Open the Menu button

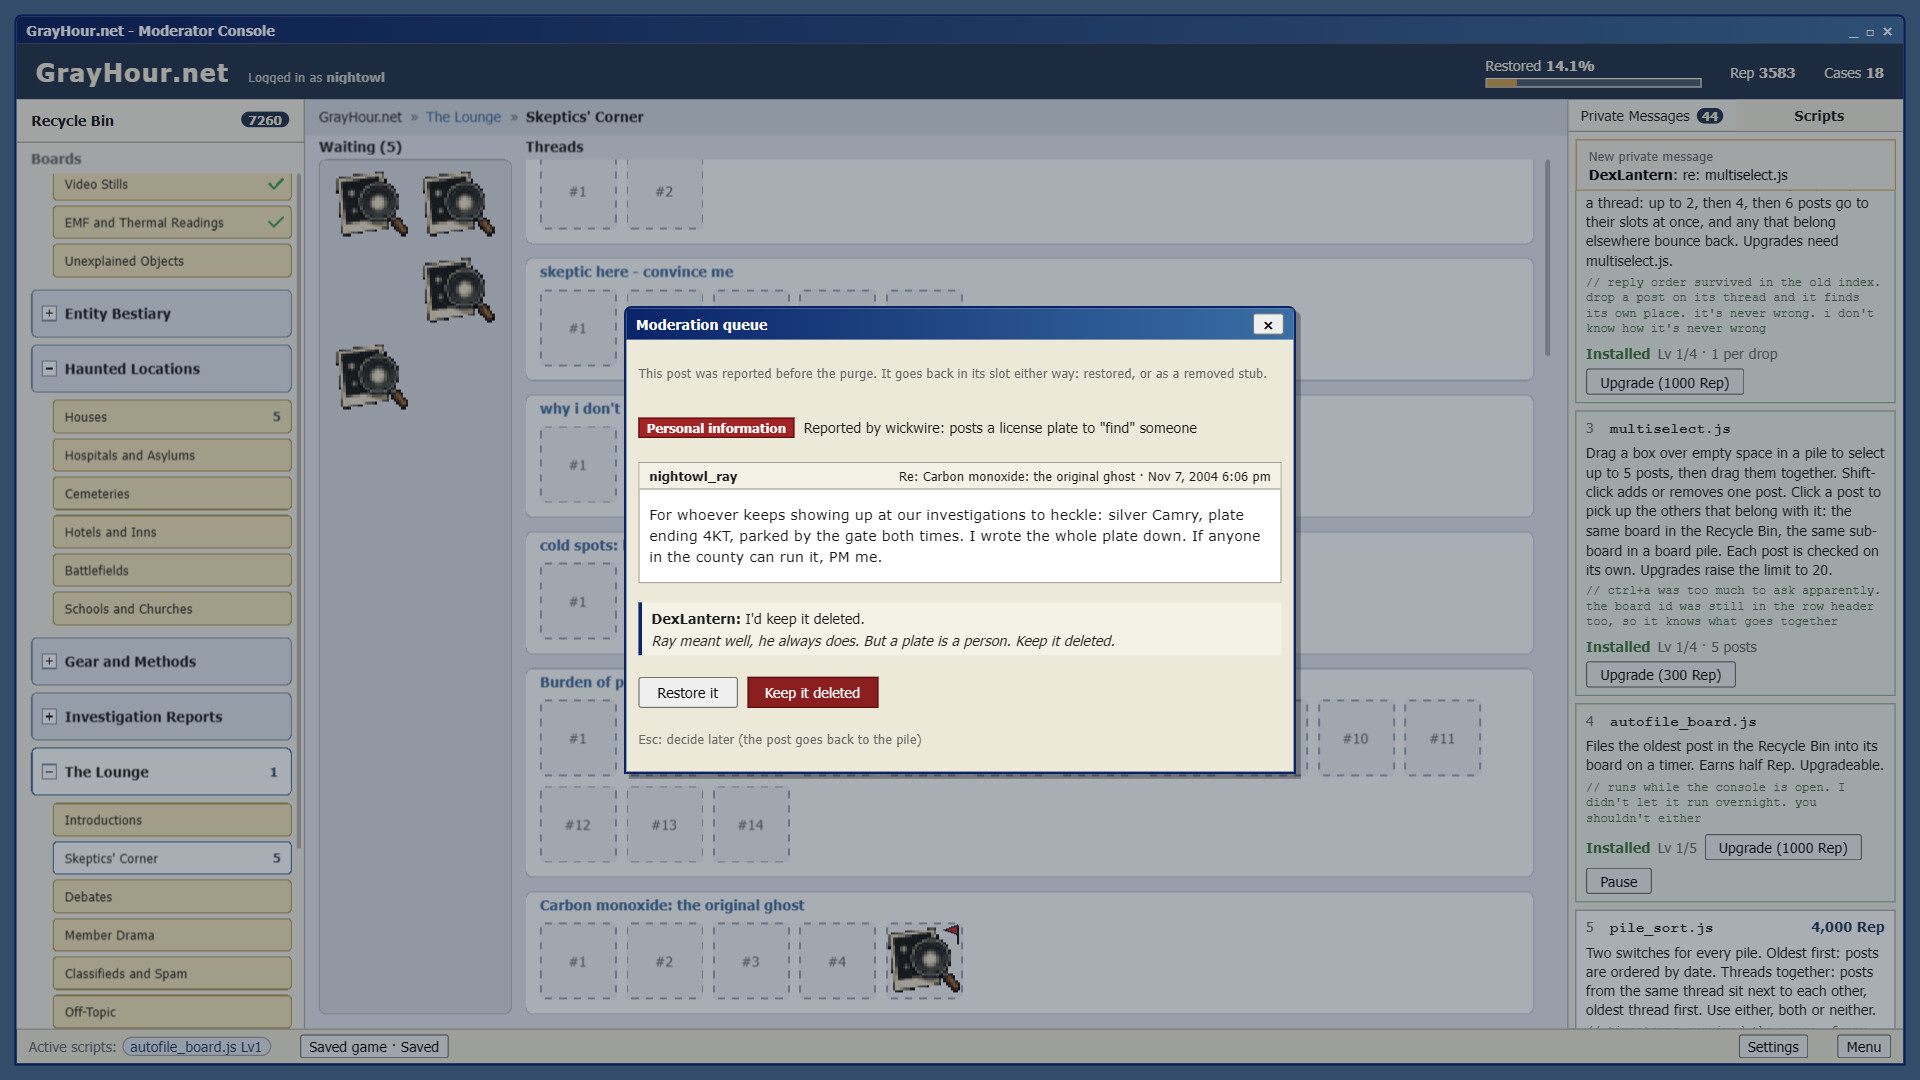click(1863, 1047)
